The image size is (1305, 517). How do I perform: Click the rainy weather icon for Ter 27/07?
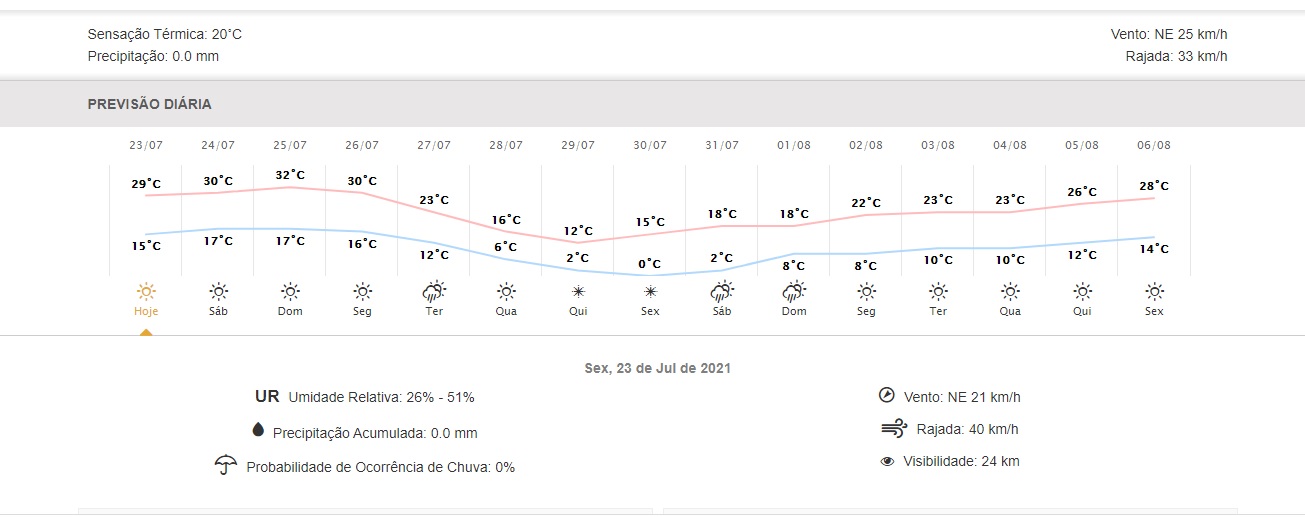pos(434,292)
